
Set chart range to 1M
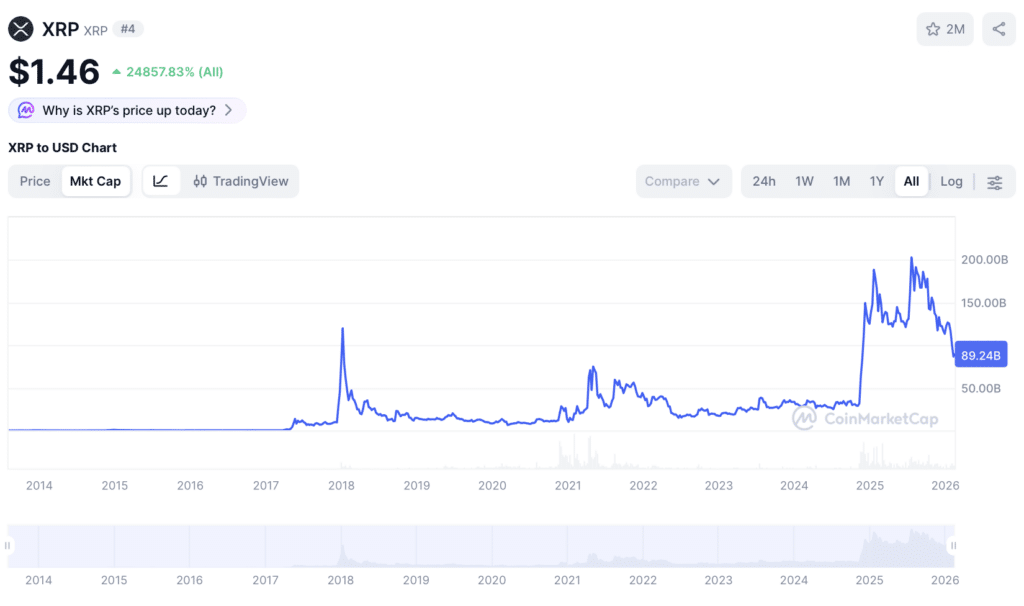[x=841, y=181]
